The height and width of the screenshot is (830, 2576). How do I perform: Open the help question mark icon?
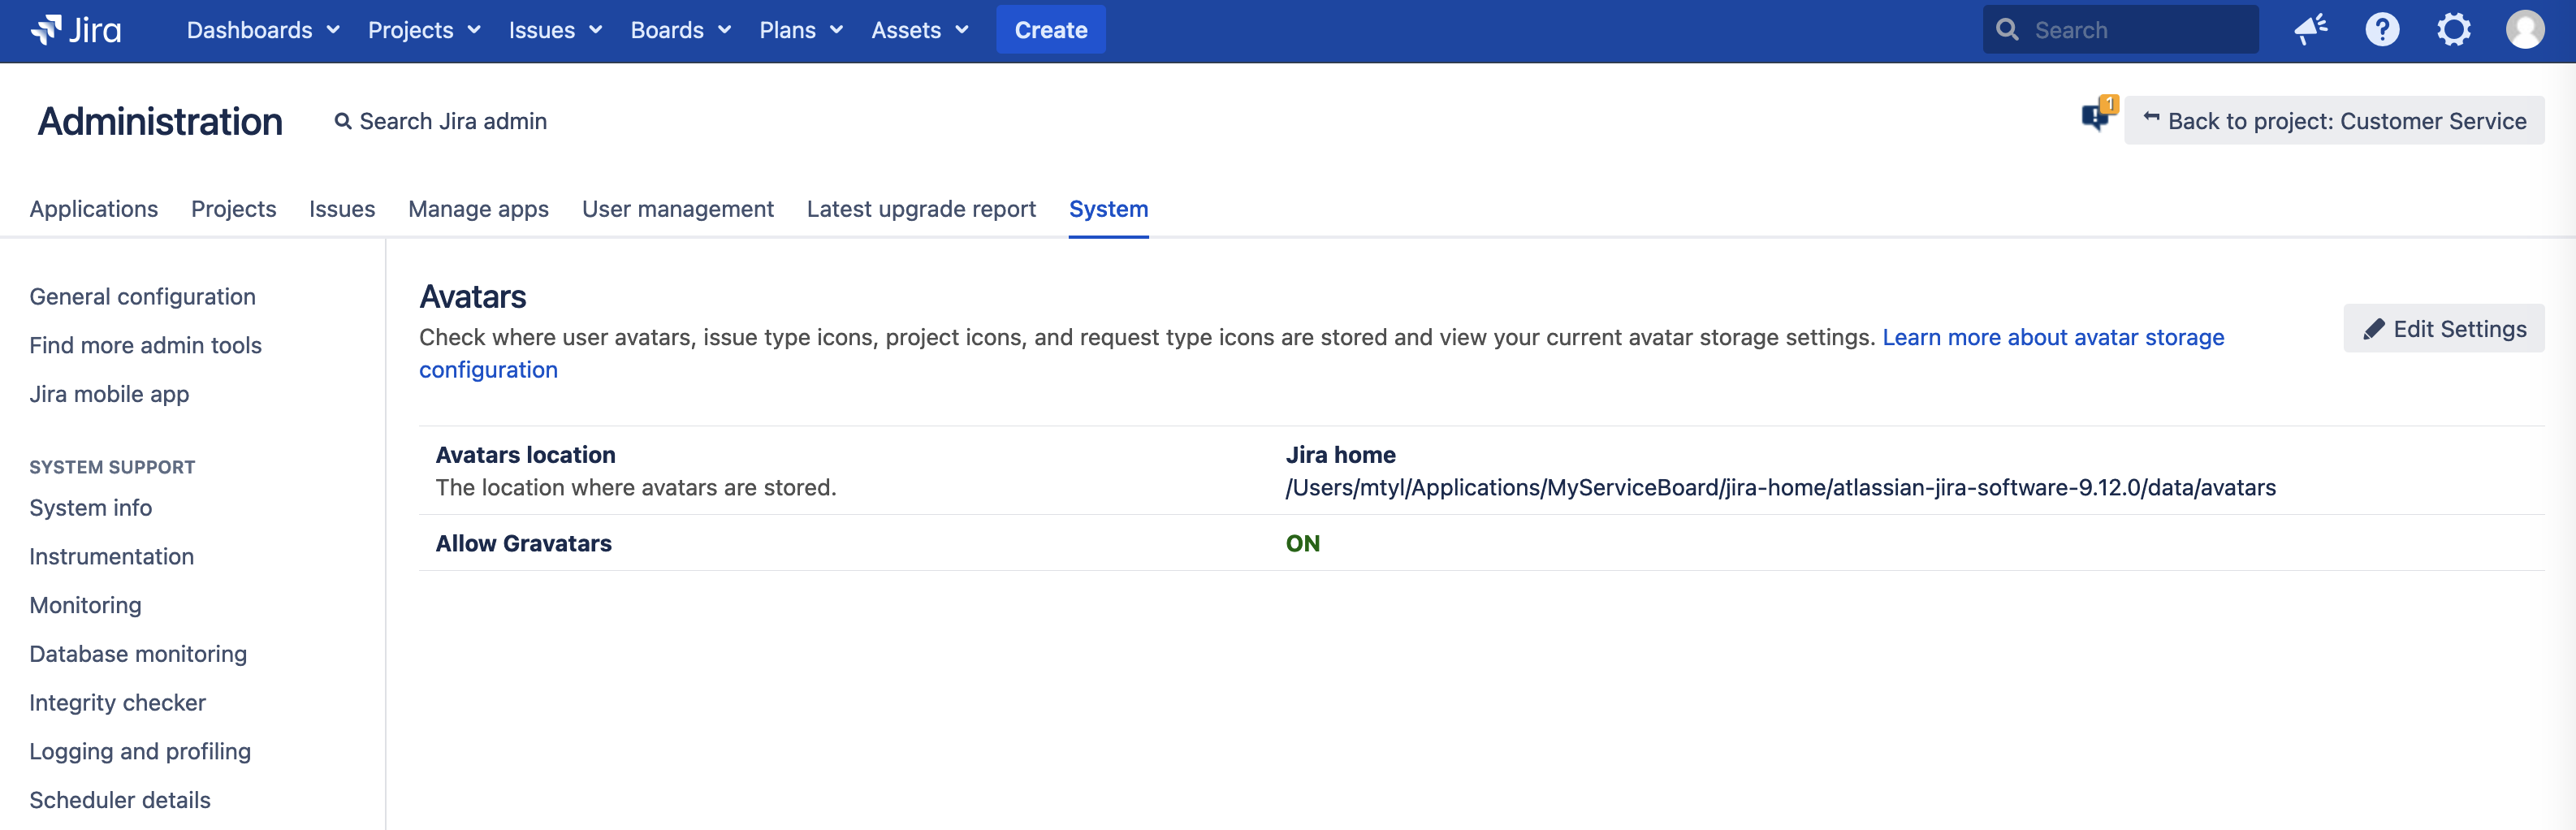(x=2382, y=30)
